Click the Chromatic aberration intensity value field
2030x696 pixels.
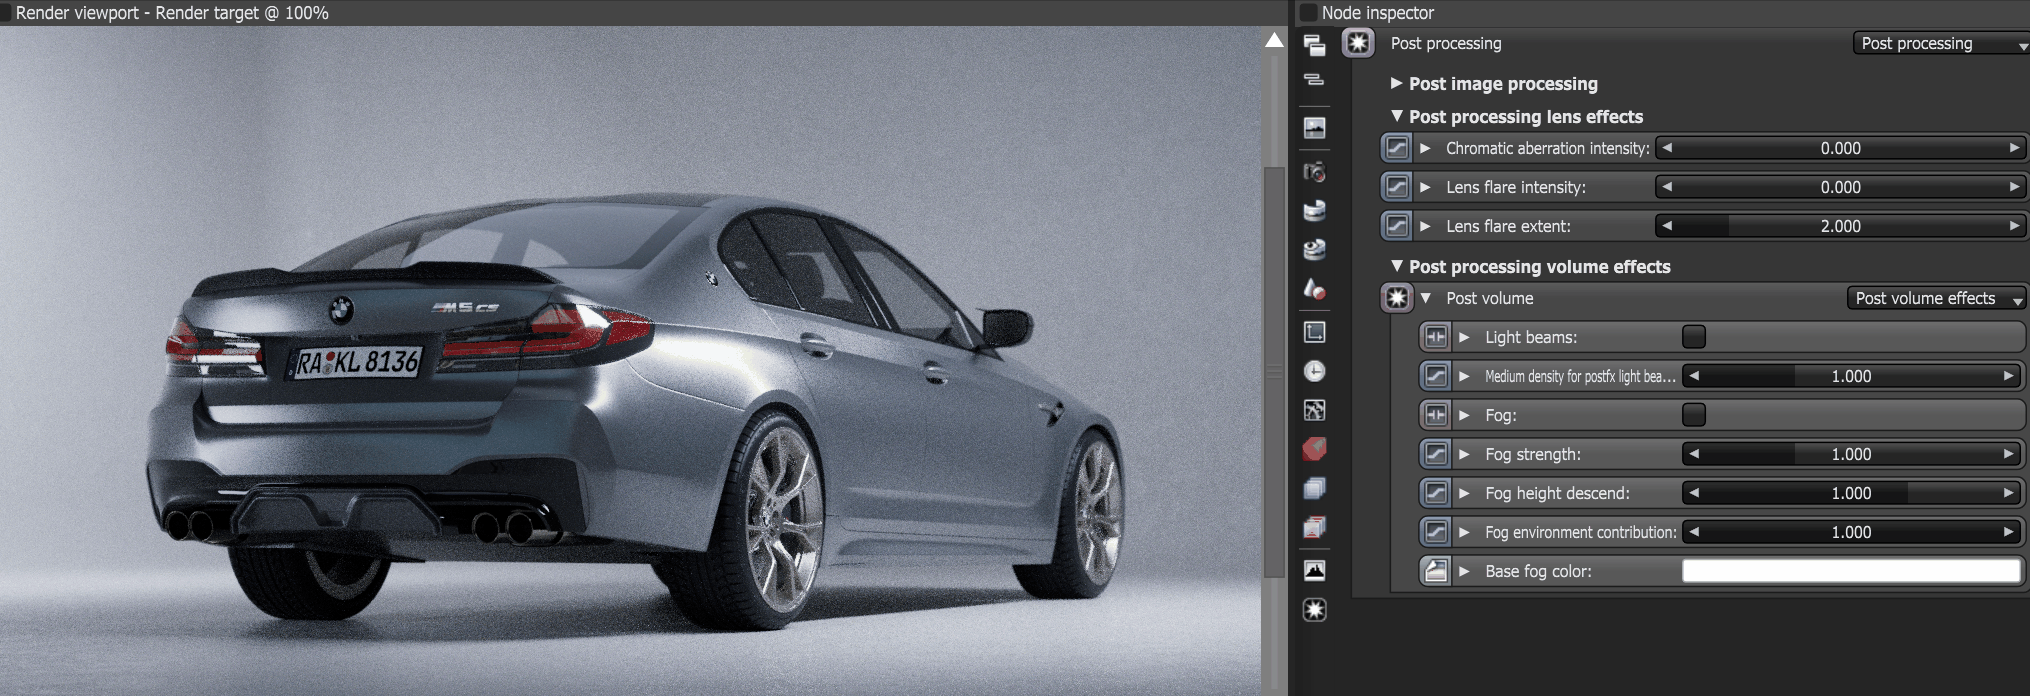pos(1840,148)
